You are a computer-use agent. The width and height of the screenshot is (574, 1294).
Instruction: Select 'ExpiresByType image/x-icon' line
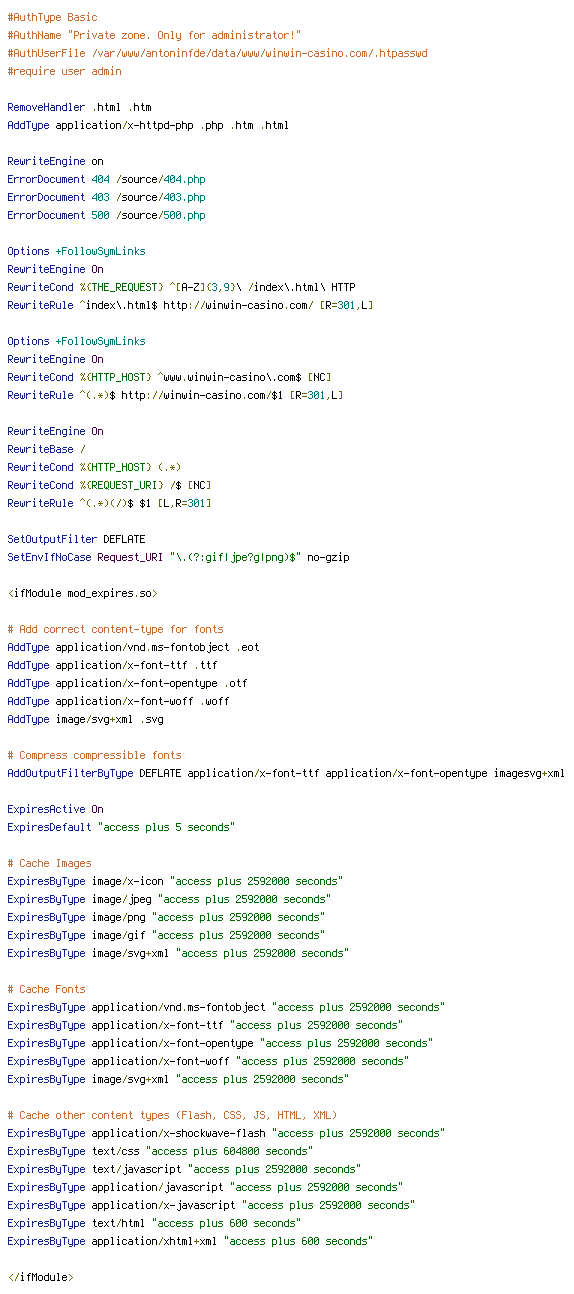click(x=175, y=881)
